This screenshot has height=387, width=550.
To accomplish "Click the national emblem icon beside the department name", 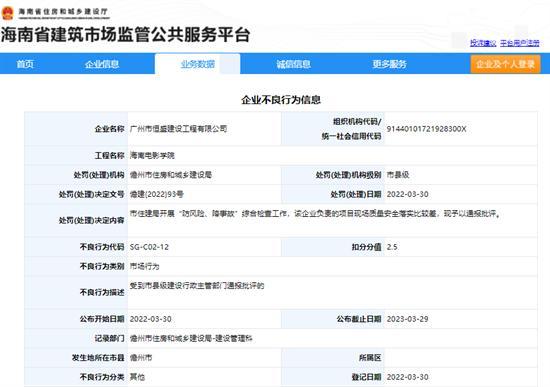I will point(7,13).
